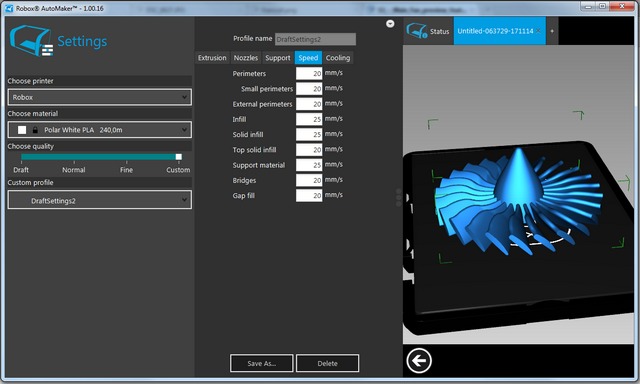Select the Speed tab

(308, 58)
